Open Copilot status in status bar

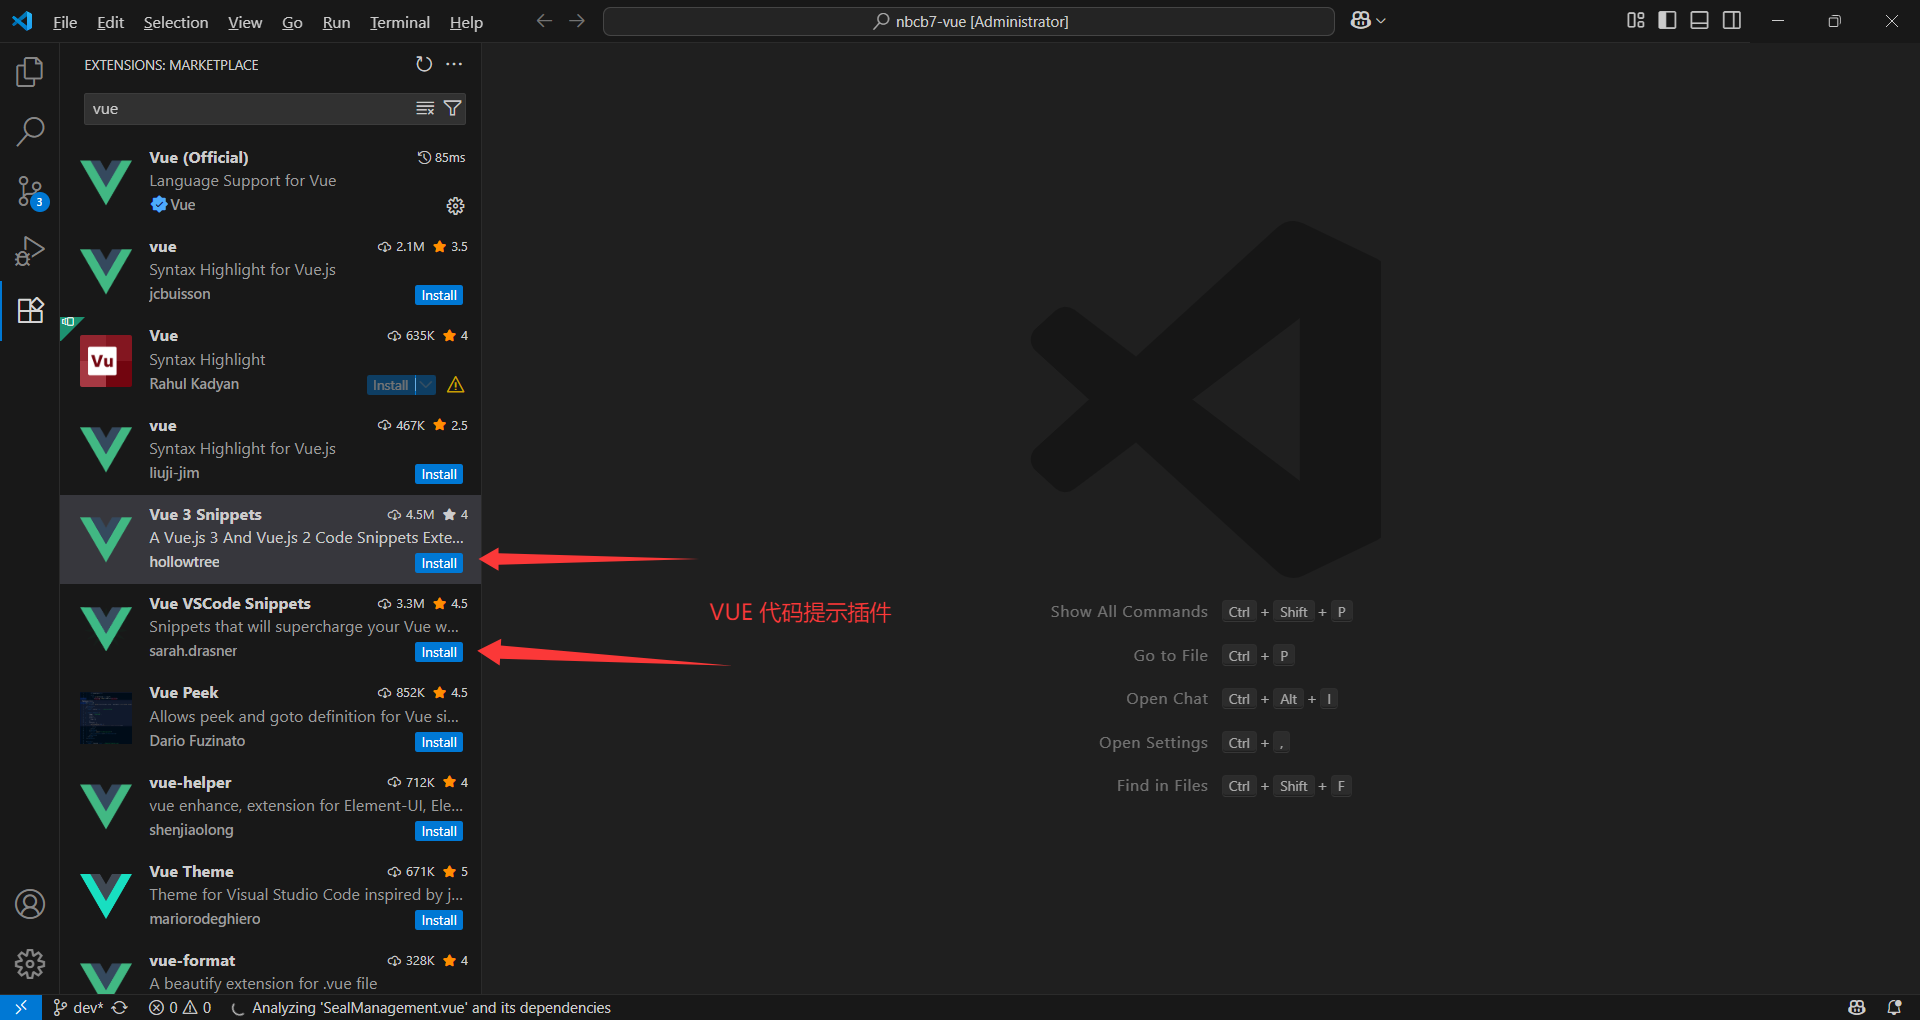pyautogui.click(x=1857, y=1007)
